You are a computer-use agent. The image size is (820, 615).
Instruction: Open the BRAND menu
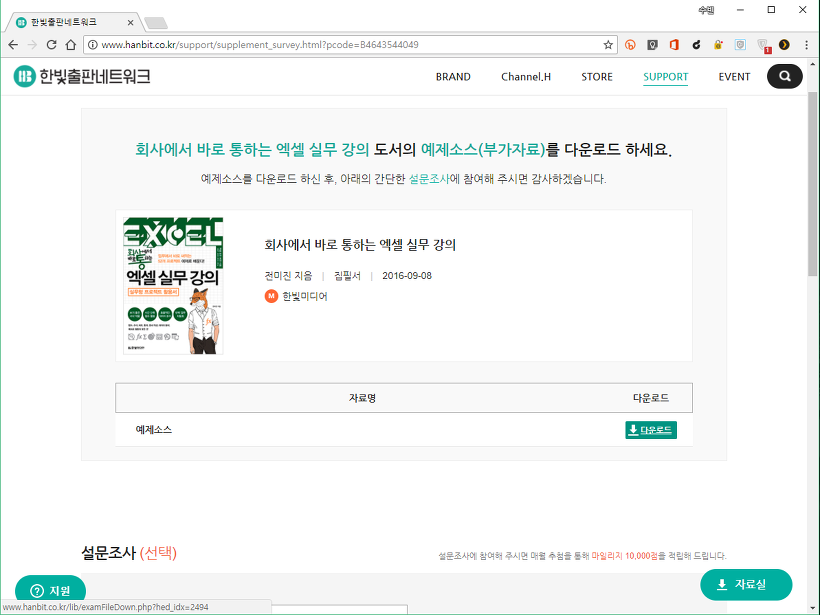(453, 77)
